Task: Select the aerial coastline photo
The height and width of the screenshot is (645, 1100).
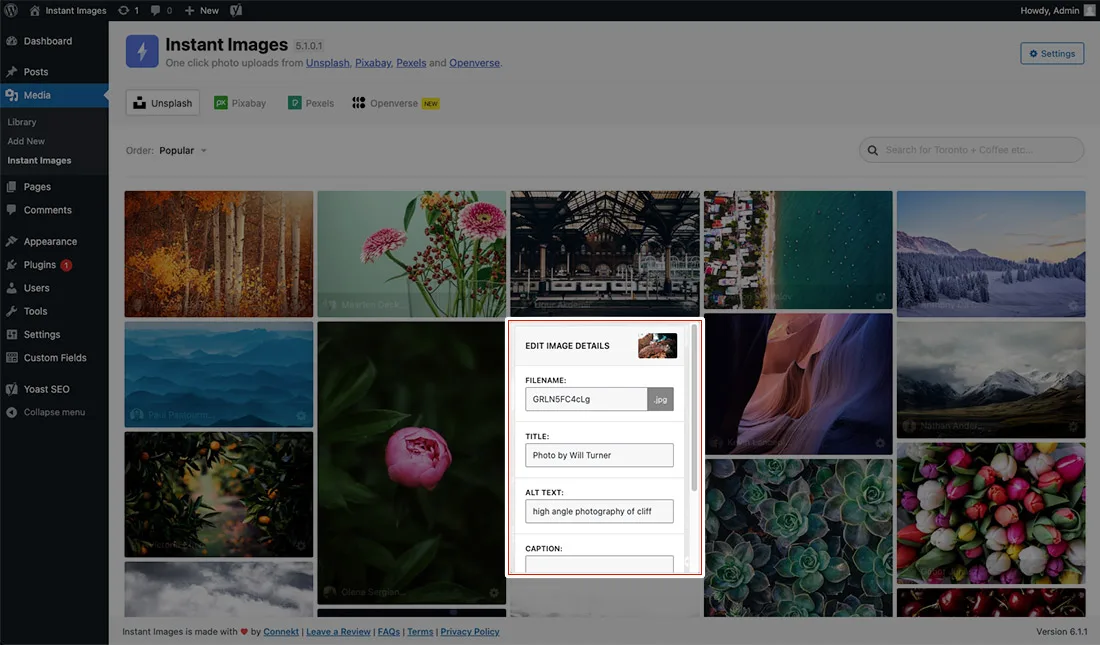Action: (798, 250)
